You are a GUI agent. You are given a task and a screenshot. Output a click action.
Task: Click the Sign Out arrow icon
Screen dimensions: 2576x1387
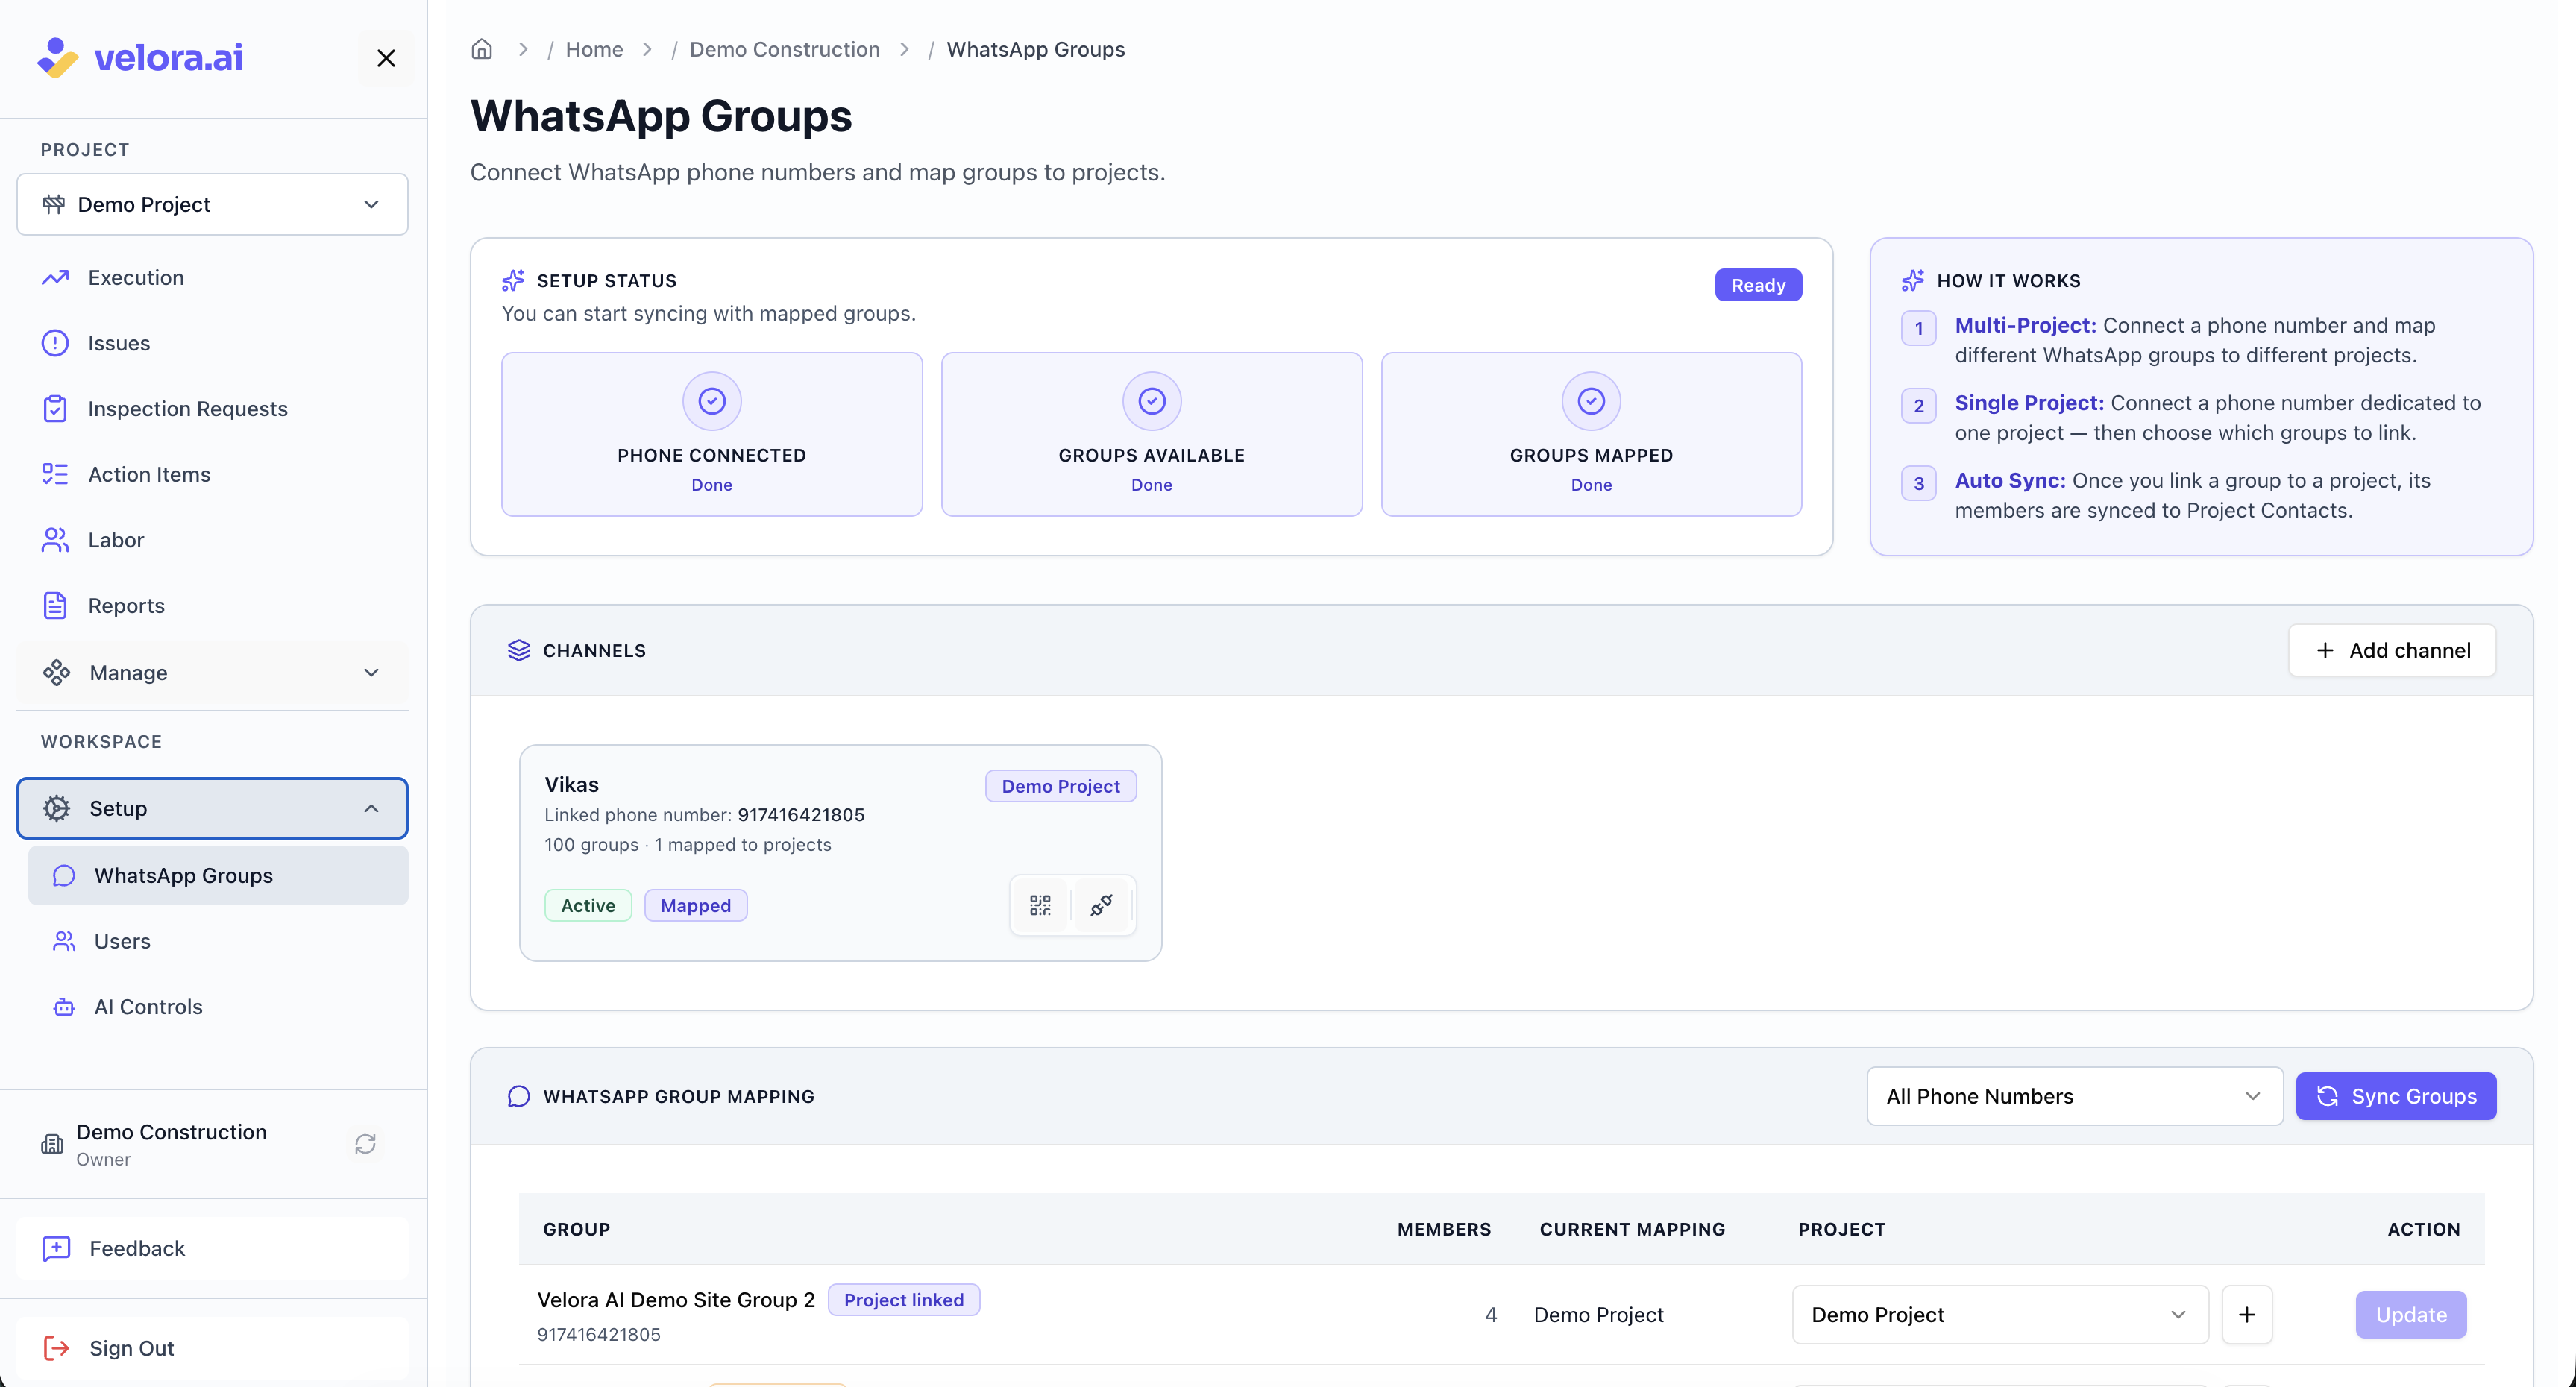57,1348
